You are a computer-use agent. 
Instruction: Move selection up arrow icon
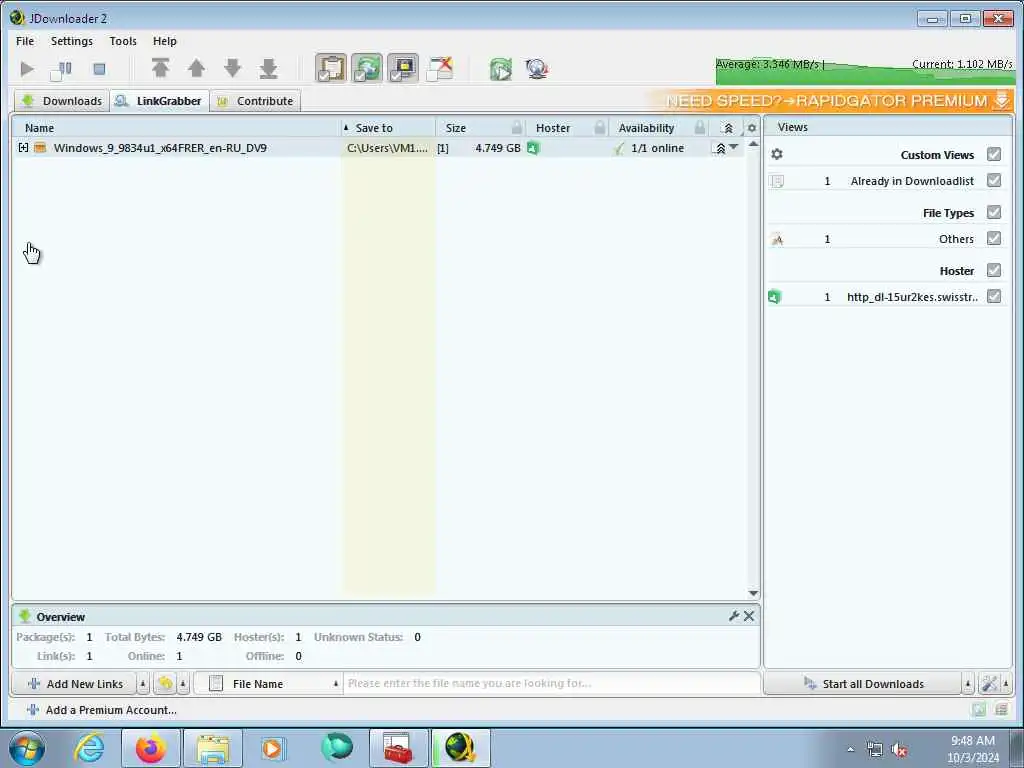(x=197, y=68)
